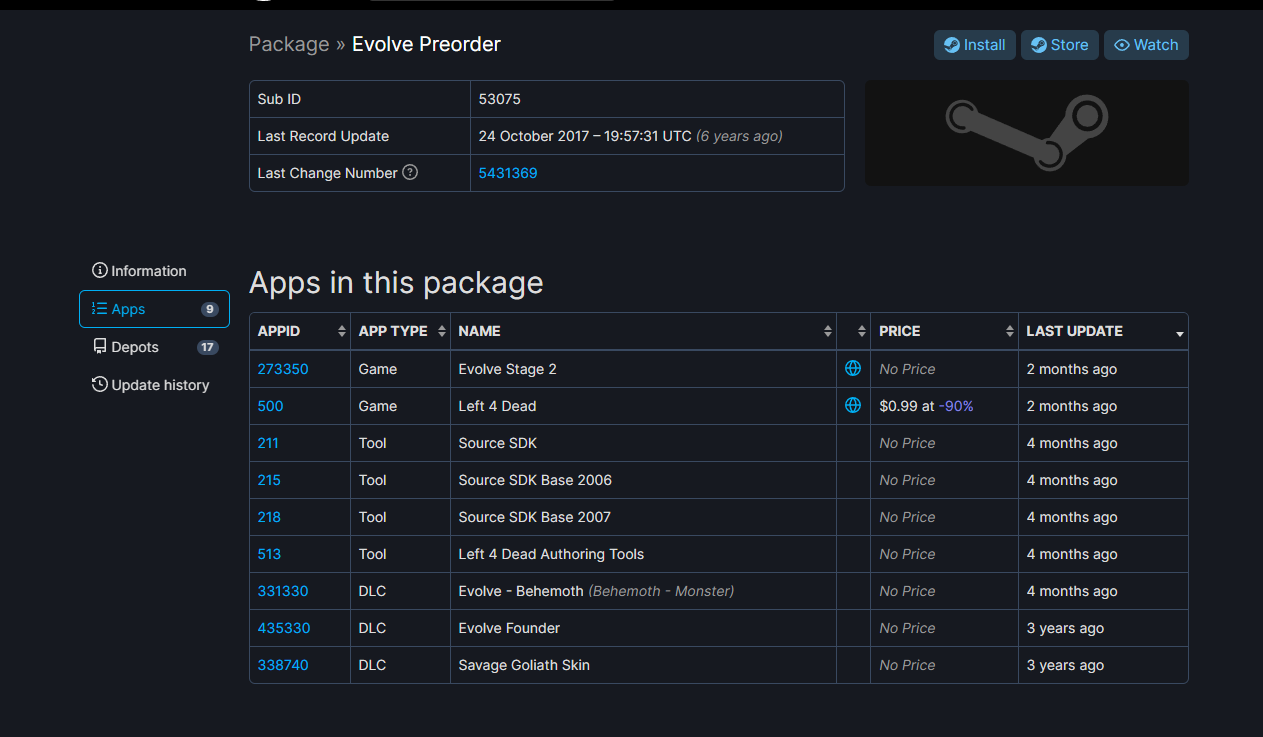Viewport: 1263px width, 737px height.
Task: Sort table by LAST UPDATE column
Action: pos(1103,331)
